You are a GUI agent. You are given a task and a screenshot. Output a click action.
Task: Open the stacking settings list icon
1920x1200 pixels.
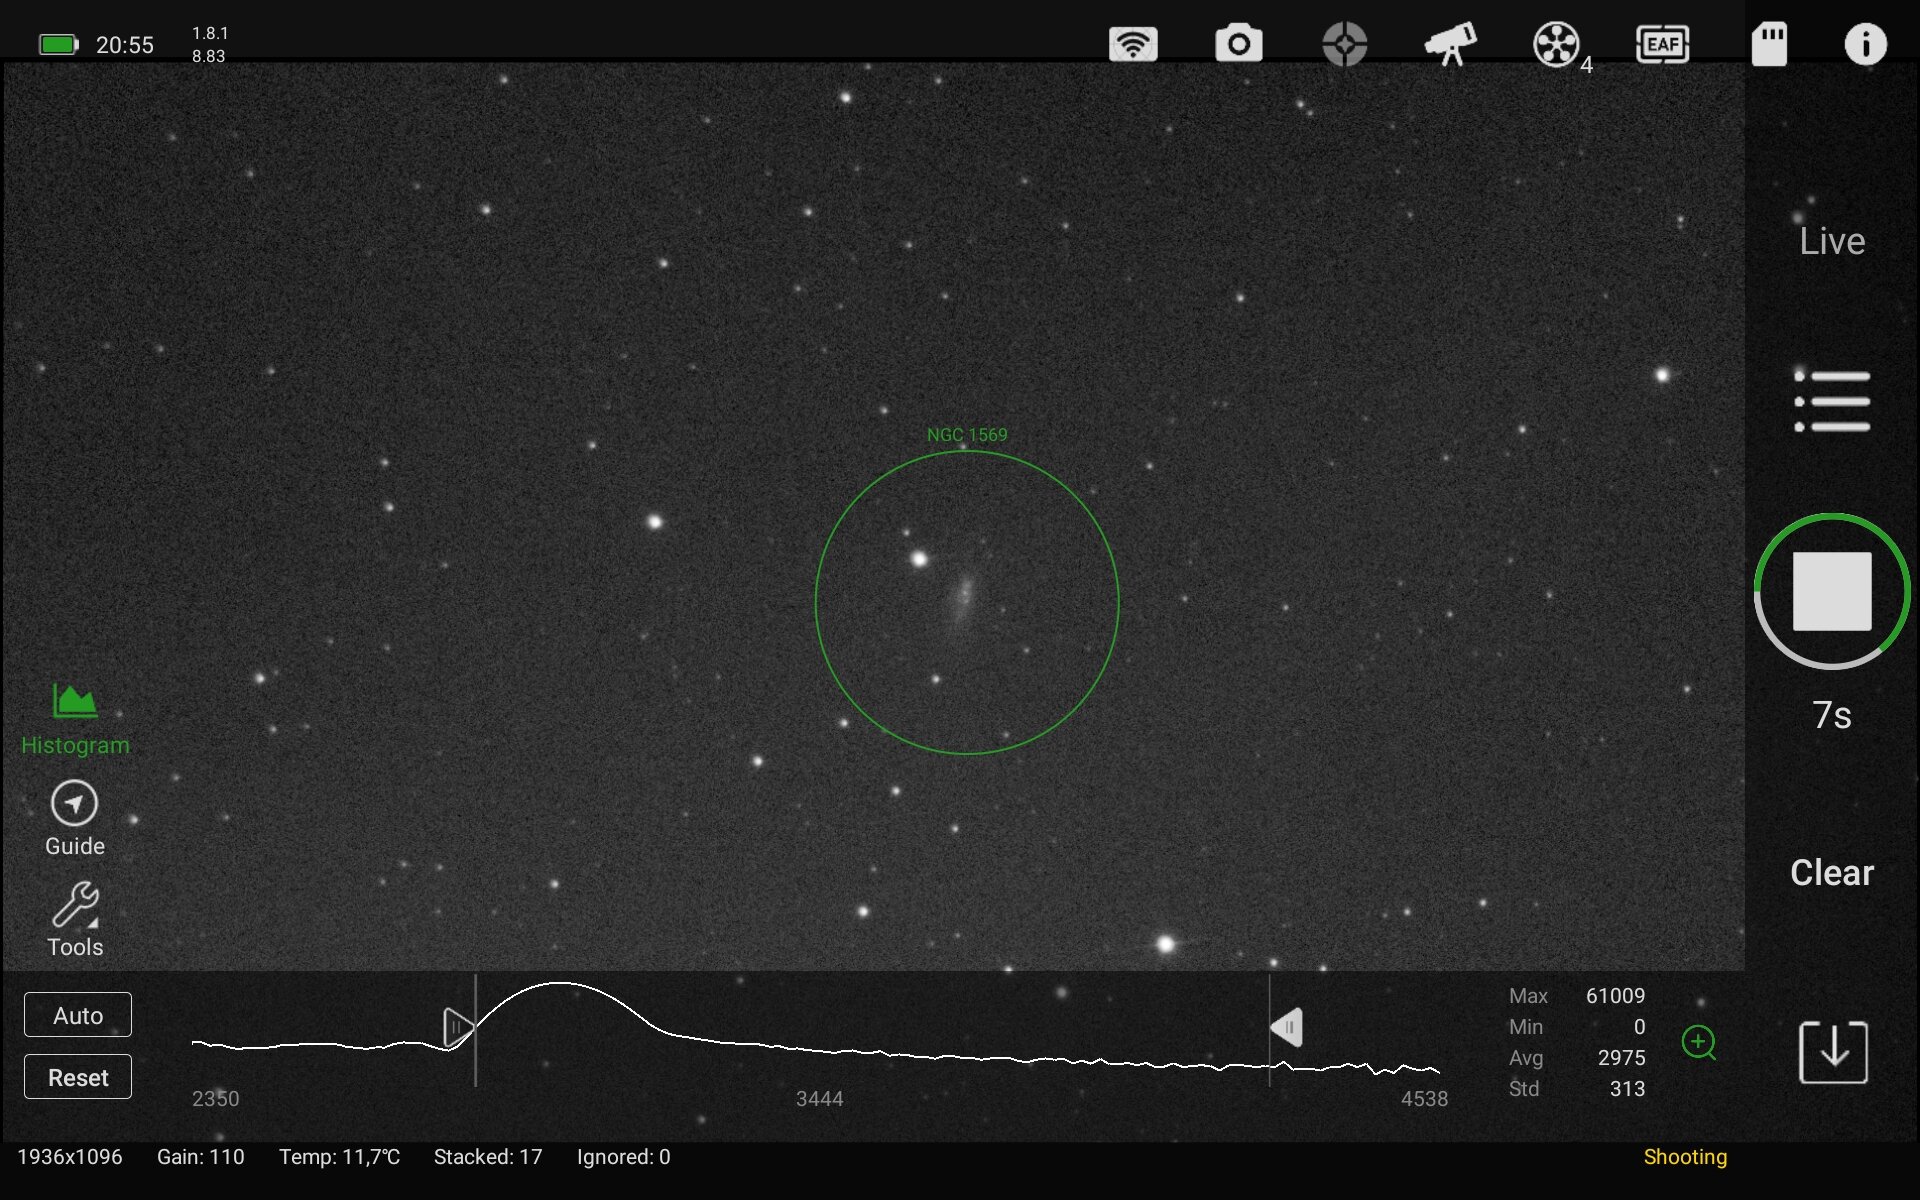(x=1831, y=401)
